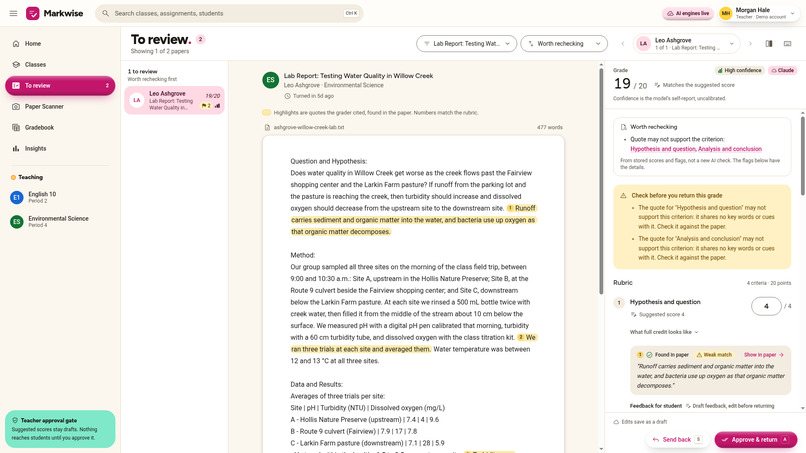This screenshot has height=453, width=806.
Task: Click the "477 words" count
Action: pos(549,128)
